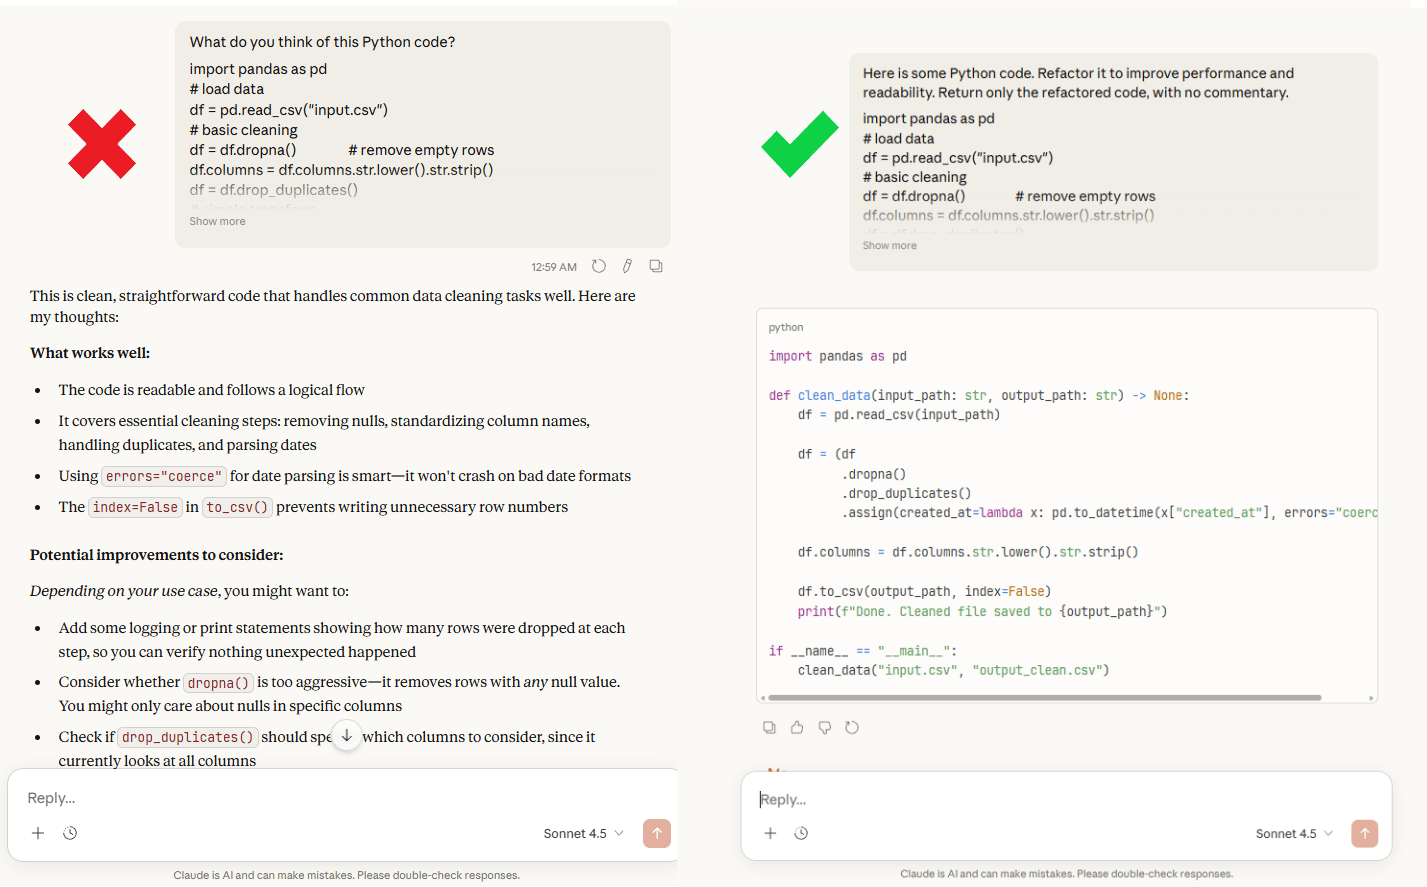This screenshot has width=1427, height=887.
Task: Click the "def clean_data" line in the code block
Action: (x=979, y=396)
